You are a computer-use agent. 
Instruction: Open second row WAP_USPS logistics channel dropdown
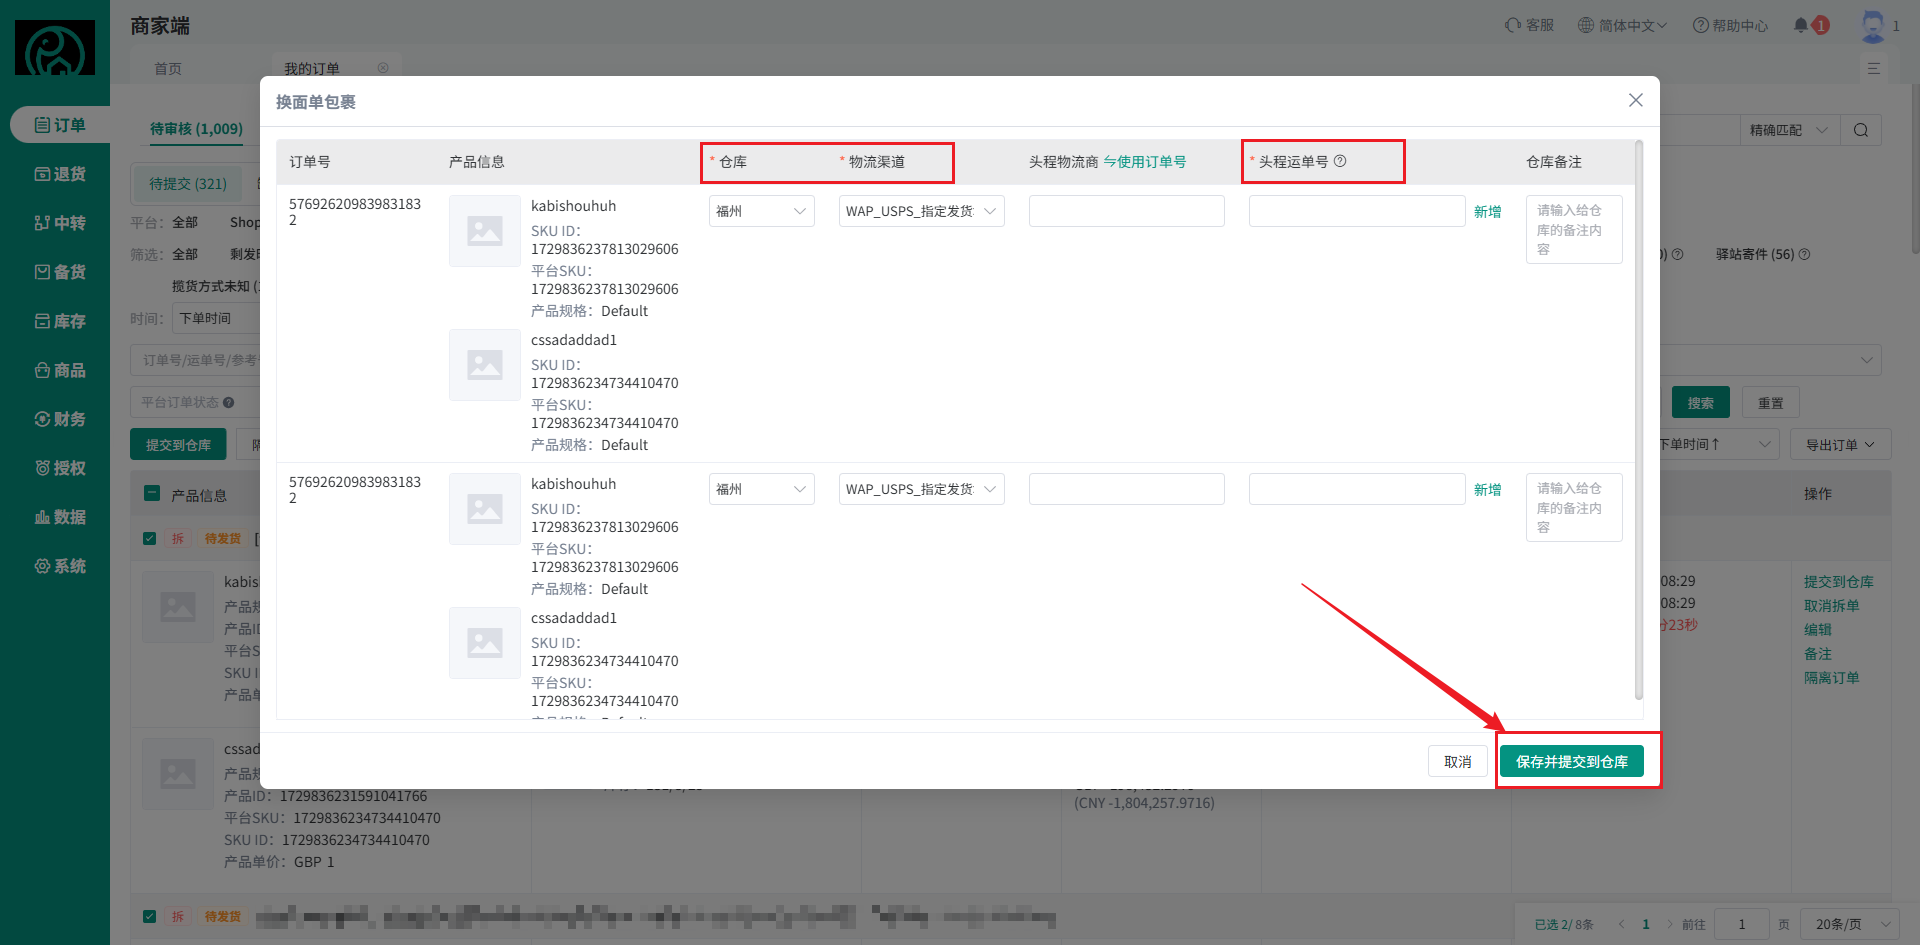pyautogui.click(x=922, y=489)
